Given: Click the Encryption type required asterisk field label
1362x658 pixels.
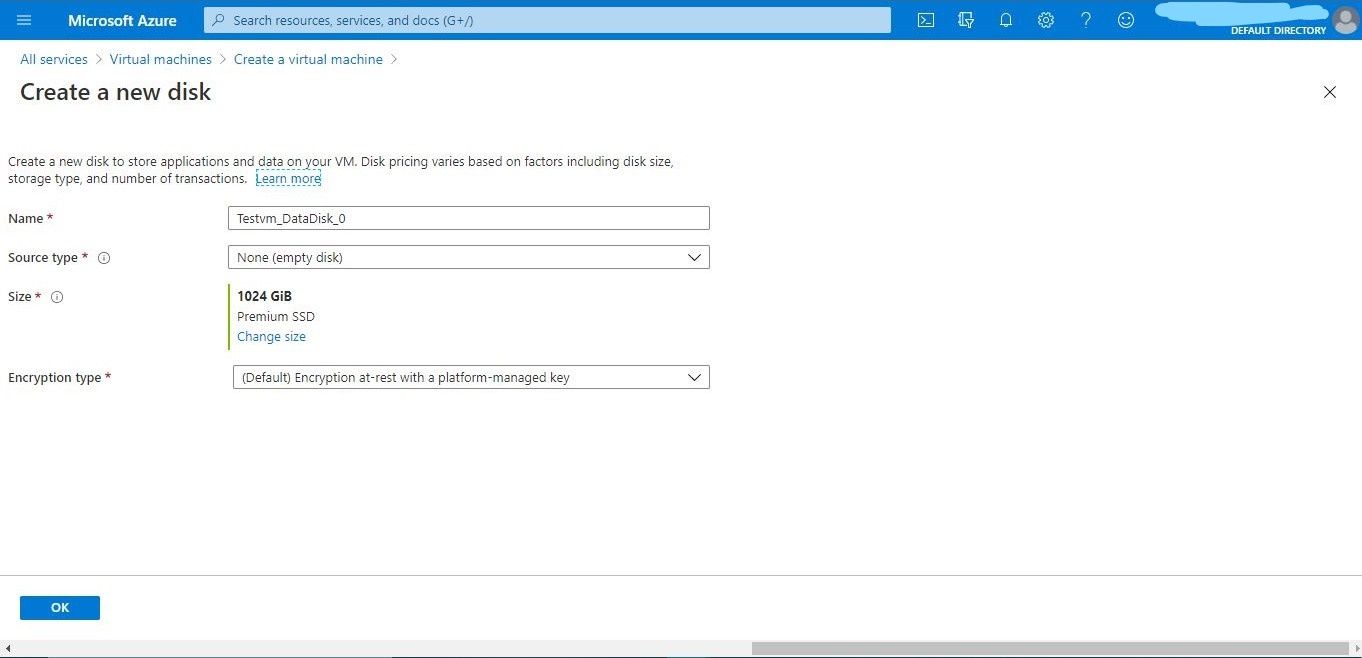Looking at the screenshot, I should [x=60, y=377].
